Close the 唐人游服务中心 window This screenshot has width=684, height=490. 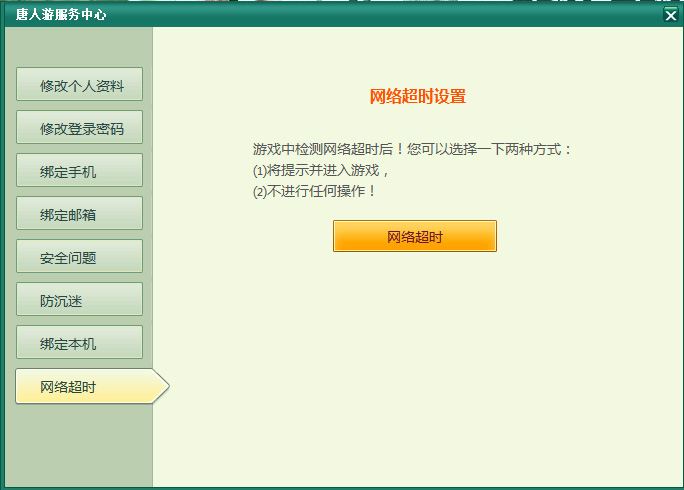(670, 15)
